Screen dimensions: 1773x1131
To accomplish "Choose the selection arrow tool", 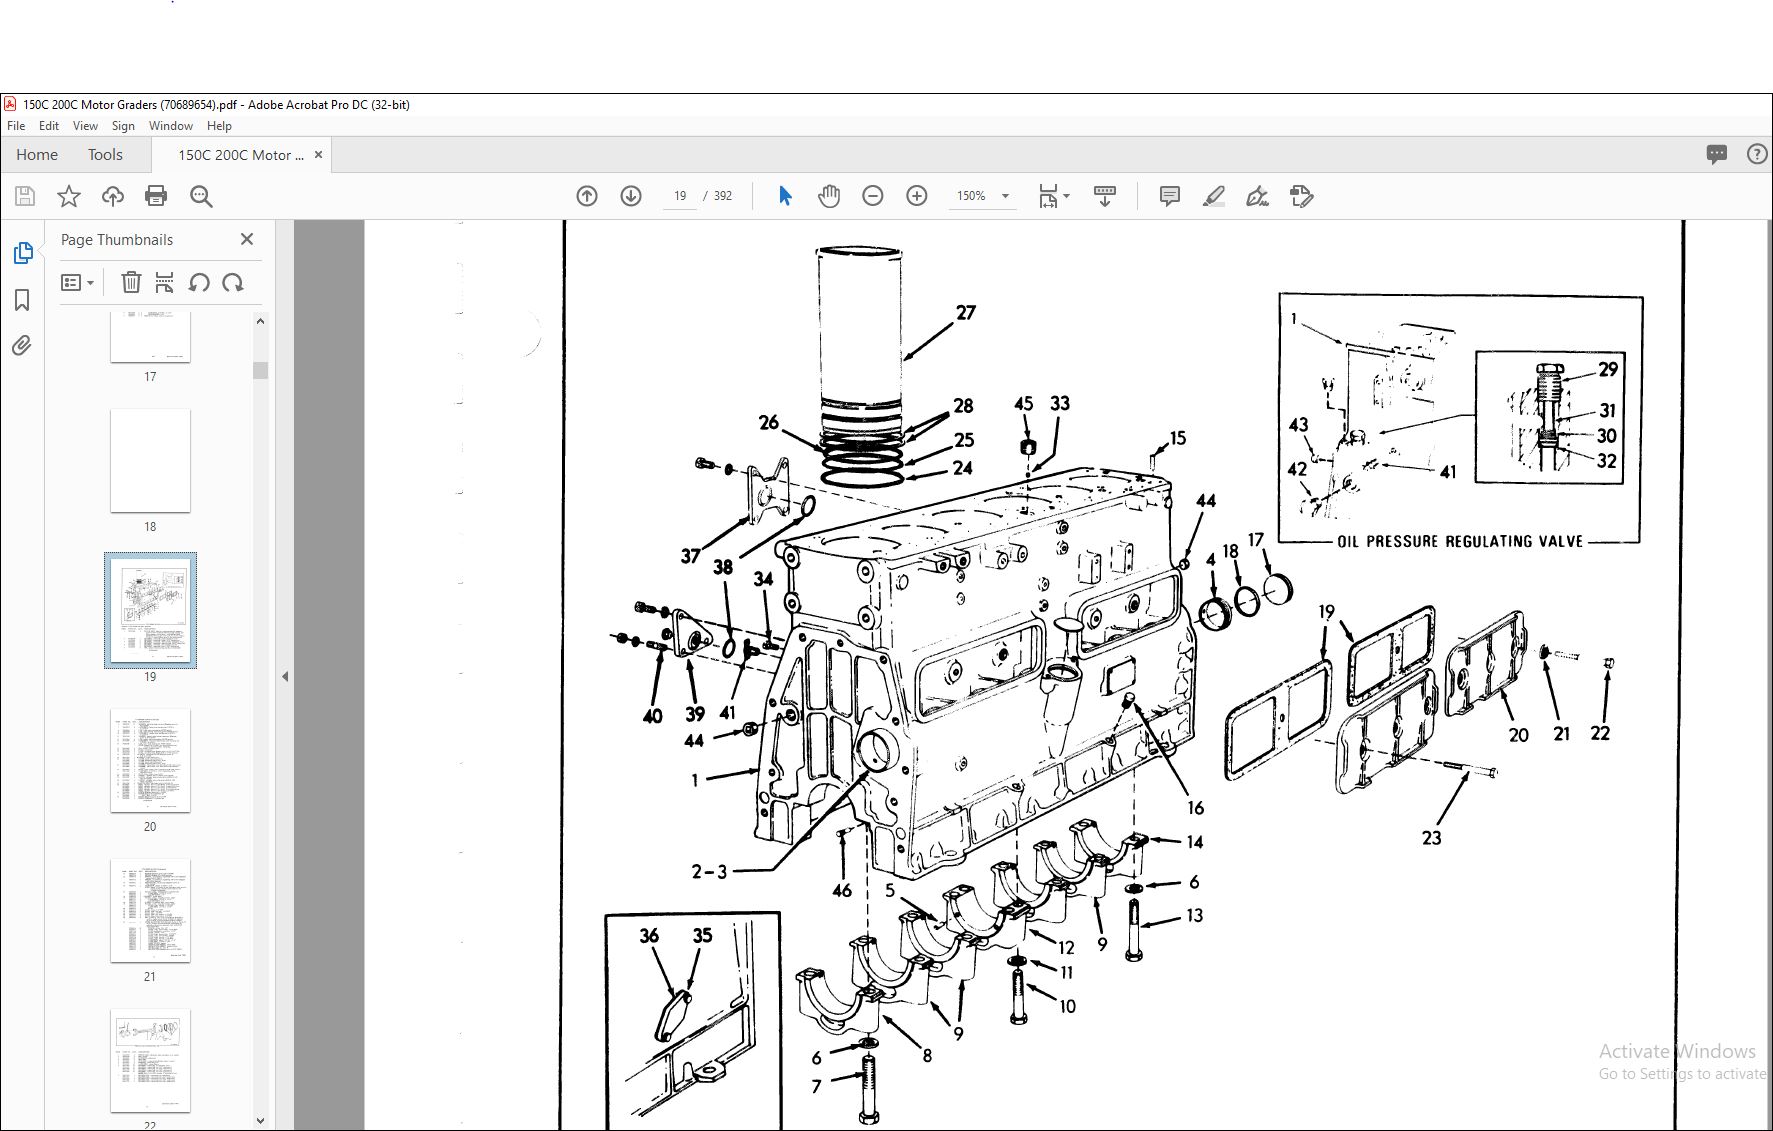I will pos(785,196).
